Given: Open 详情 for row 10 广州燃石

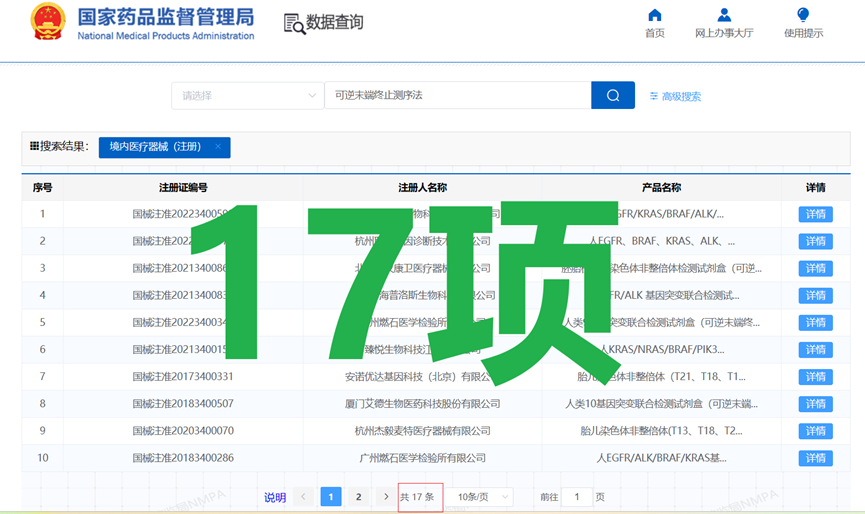Looking at the screenshot, I should [x=814, y=458].
